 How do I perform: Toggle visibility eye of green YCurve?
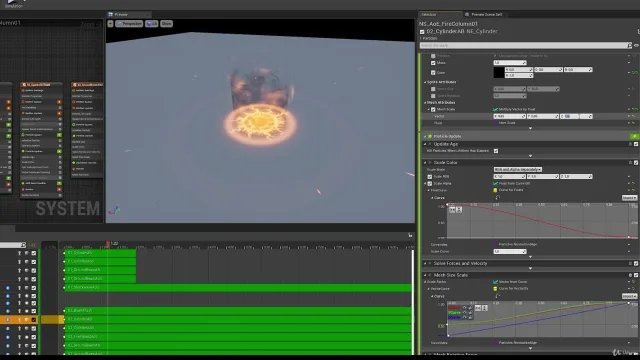pyautogui.click(x=464, y=312)
